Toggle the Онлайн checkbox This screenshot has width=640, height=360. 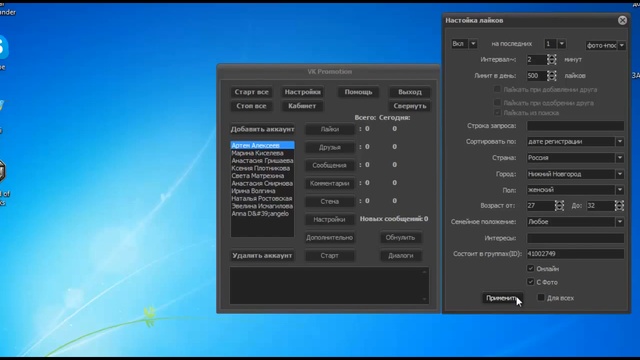click(x=531, y=268)
